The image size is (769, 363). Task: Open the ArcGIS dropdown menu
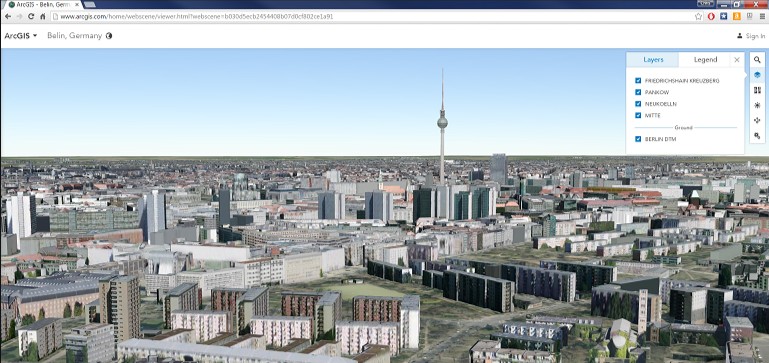pyautogui.click(x=21, y=36)
